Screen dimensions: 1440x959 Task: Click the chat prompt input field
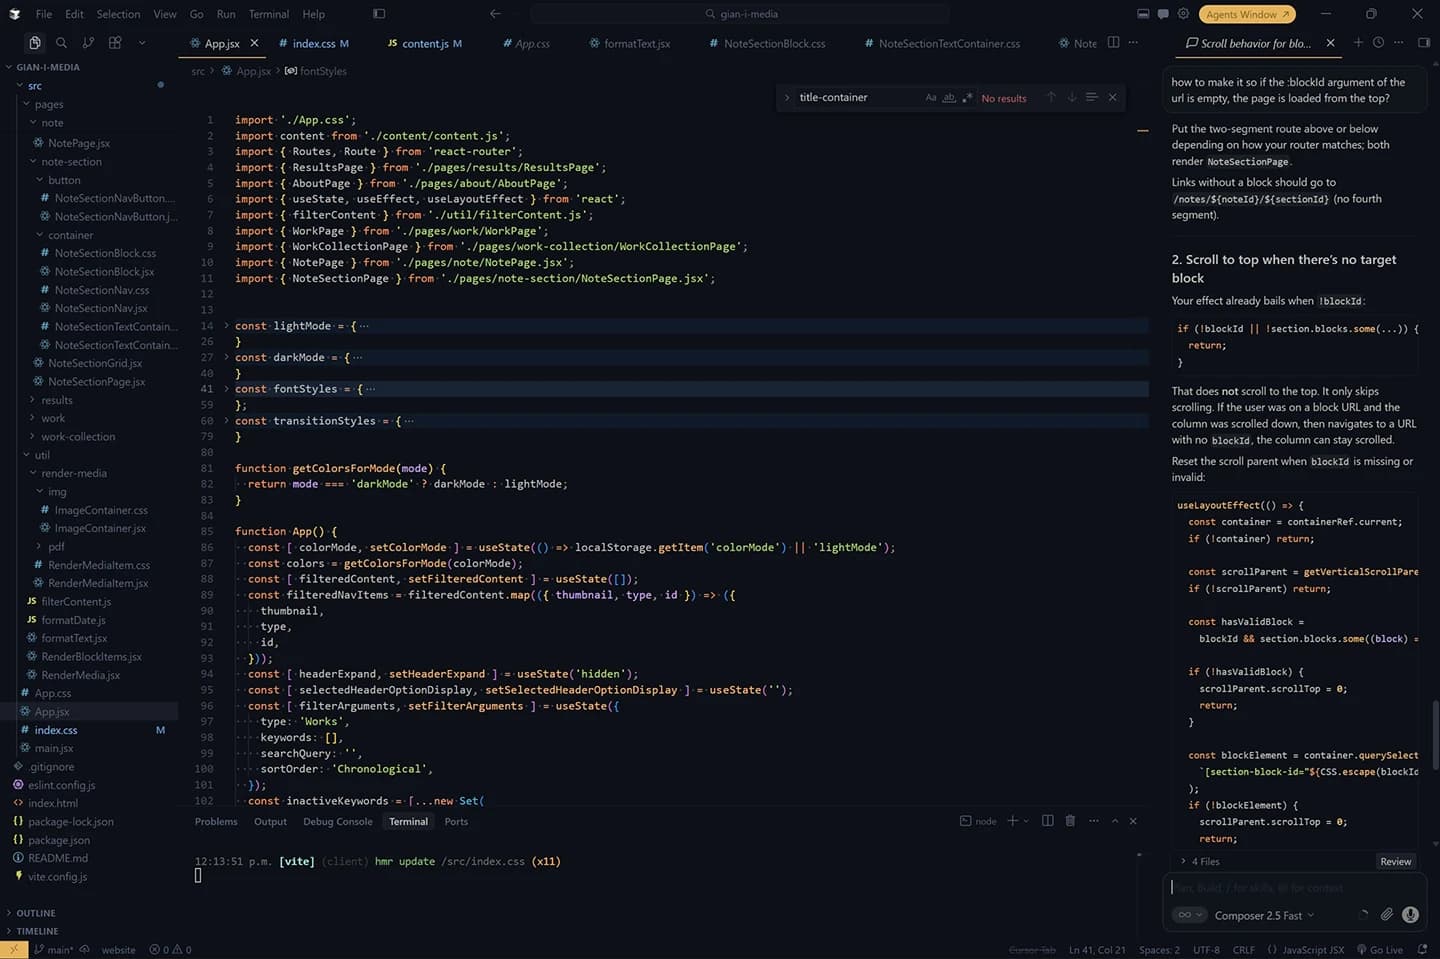tap(1294, 887)
